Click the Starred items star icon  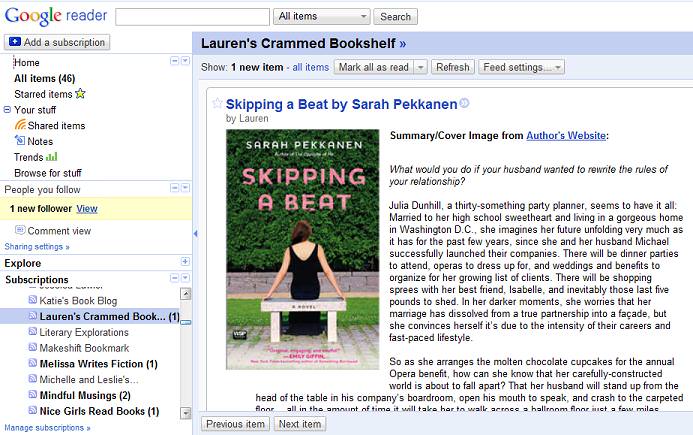tap(80, 94)
